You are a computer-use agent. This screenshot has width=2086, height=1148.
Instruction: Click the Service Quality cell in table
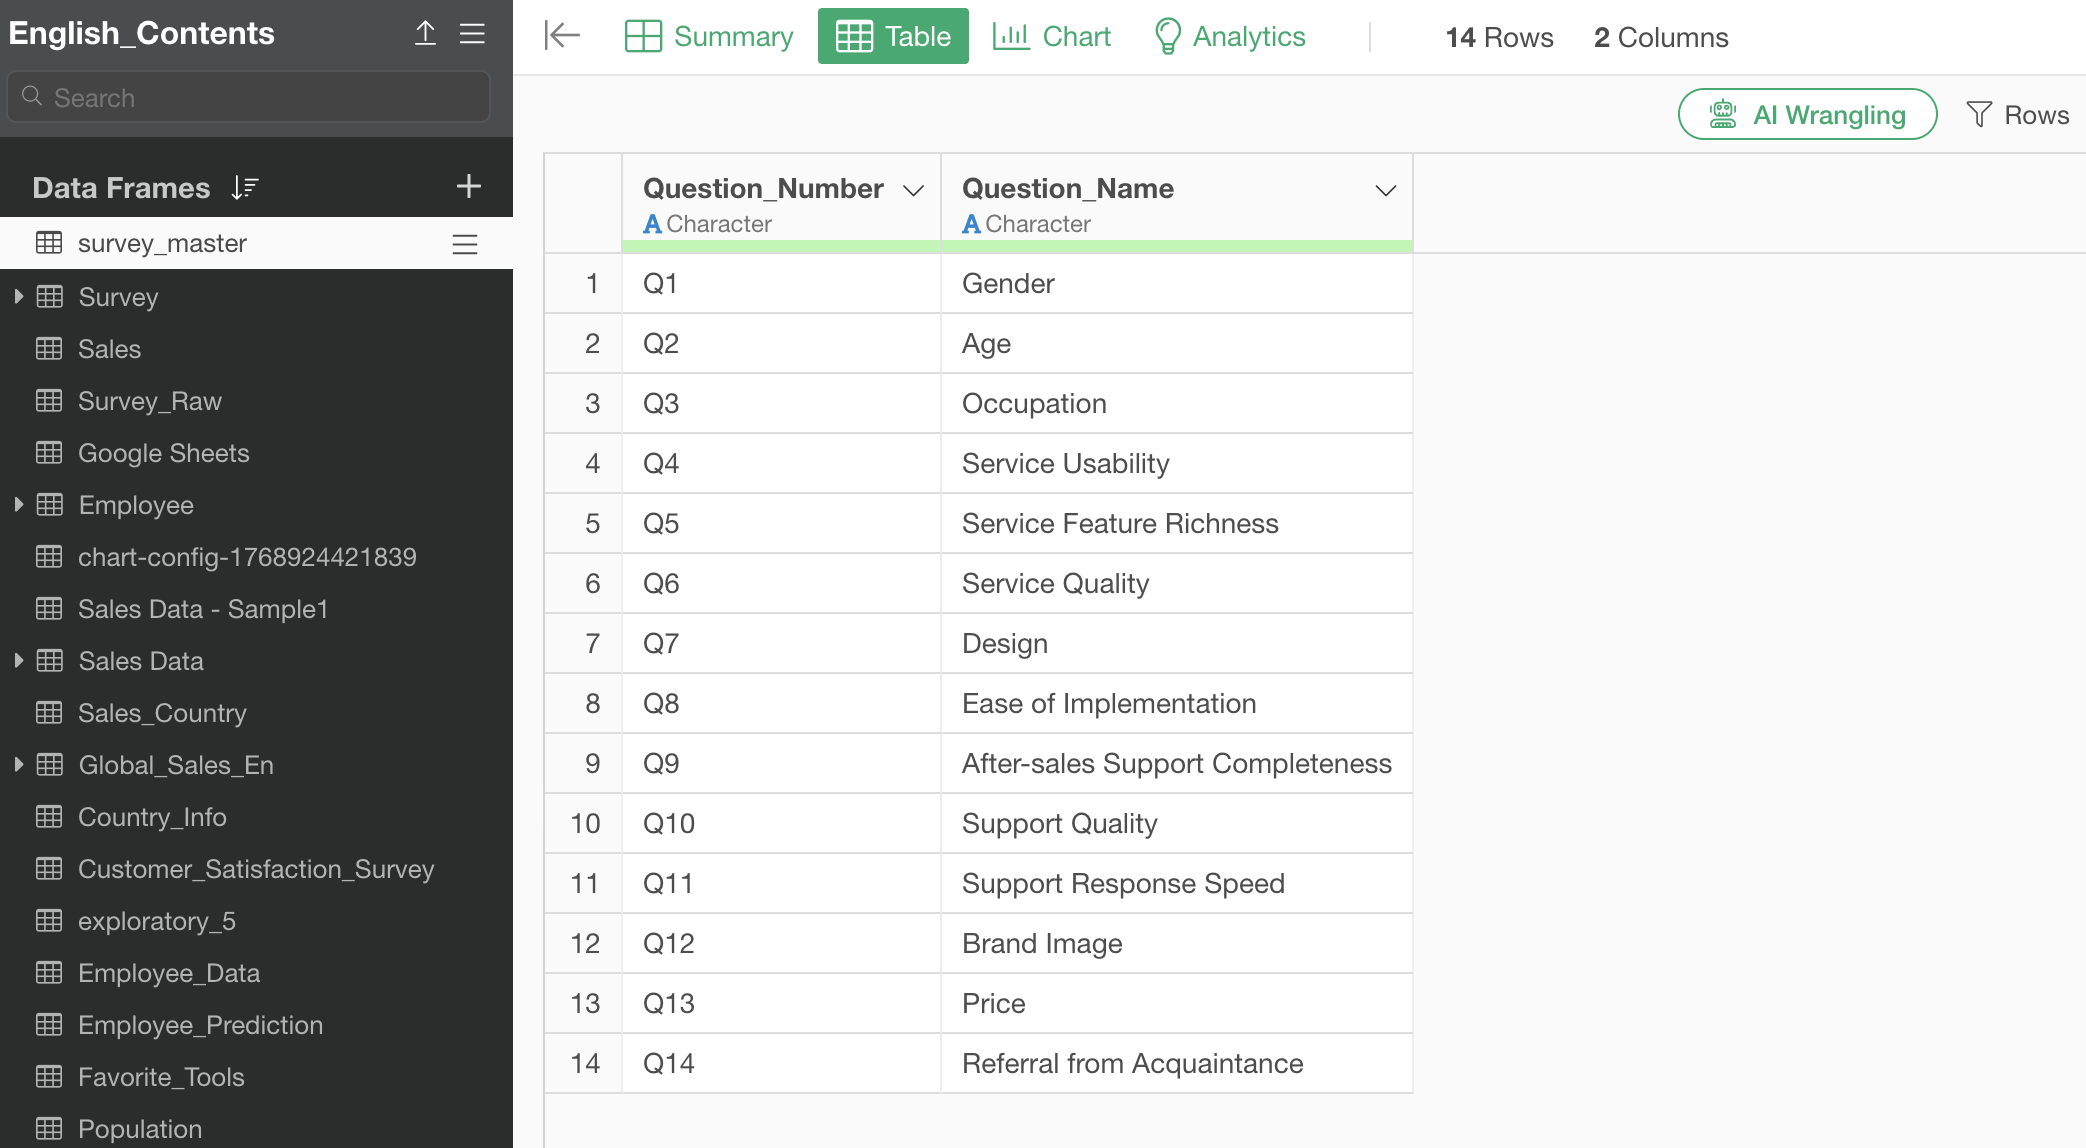[1055, 584]
